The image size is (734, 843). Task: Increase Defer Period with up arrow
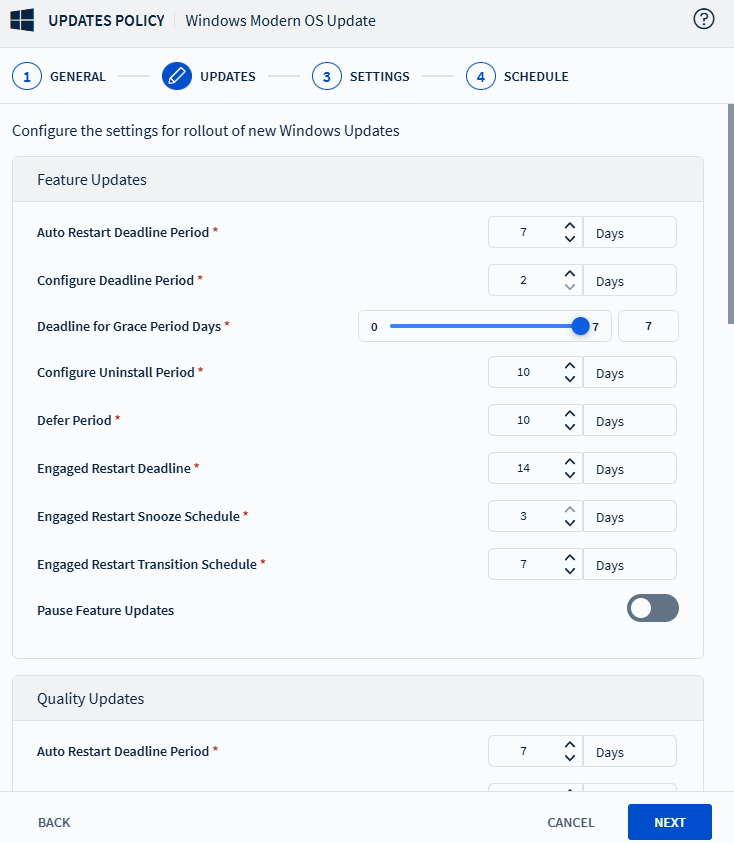point(570,414)
